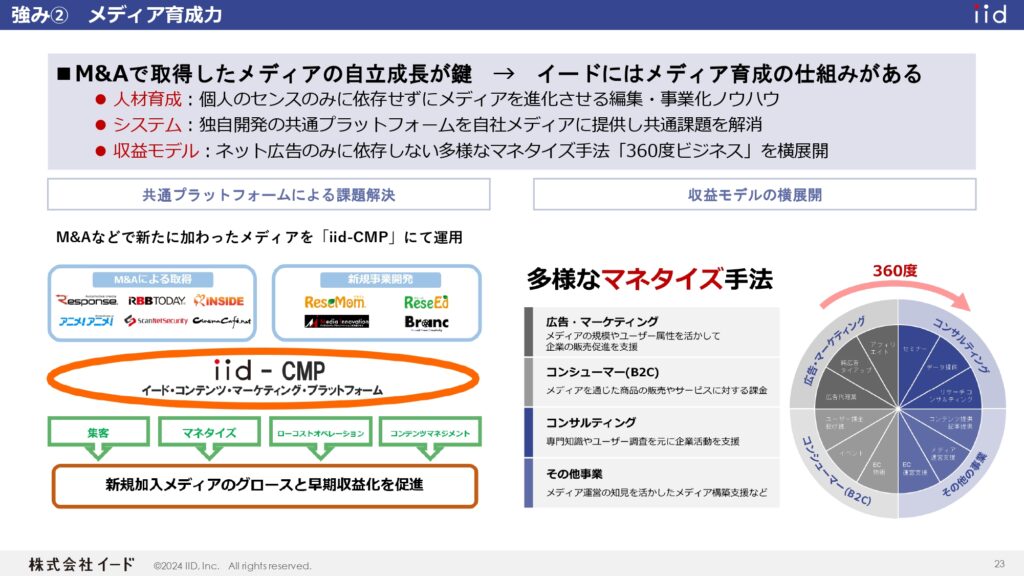The height and width of the screenshot is (576, 1024).
Task: Click the リサーチコンサルティング pie segment
Action: 951,395
